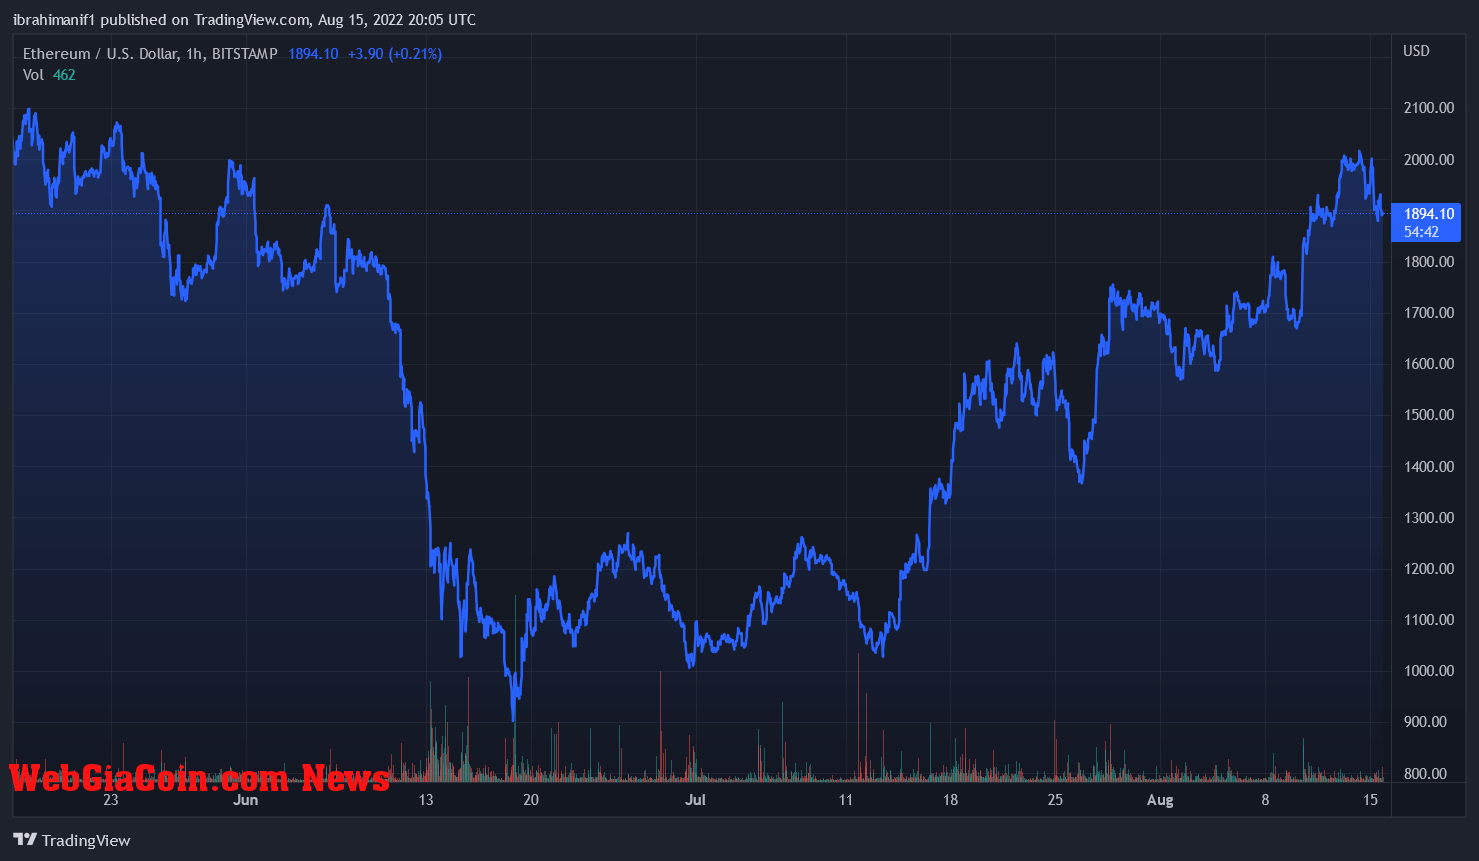Click the TradingView.com text in the header

click(x=250, y=20)
